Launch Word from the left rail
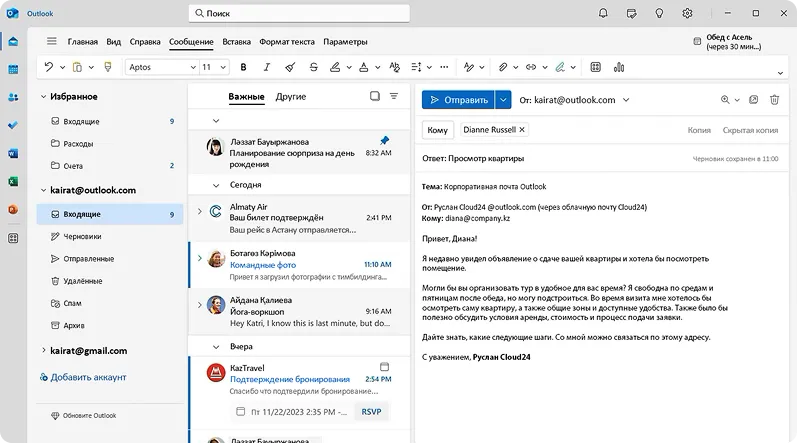The width and height of the screenshot is (797, 443). tap(13, 153)
